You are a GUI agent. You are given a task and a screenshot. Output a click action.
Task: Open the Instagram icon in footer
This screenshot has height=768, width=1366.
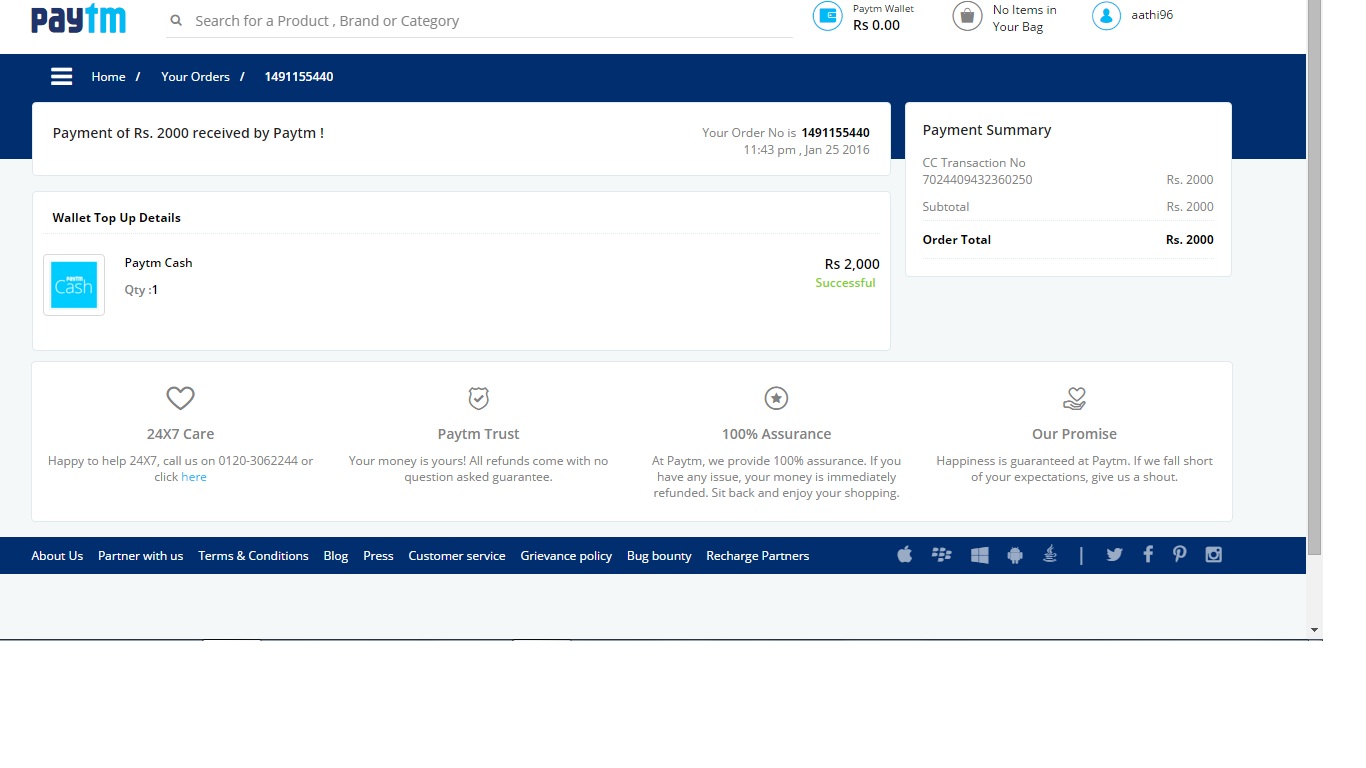1214,555
